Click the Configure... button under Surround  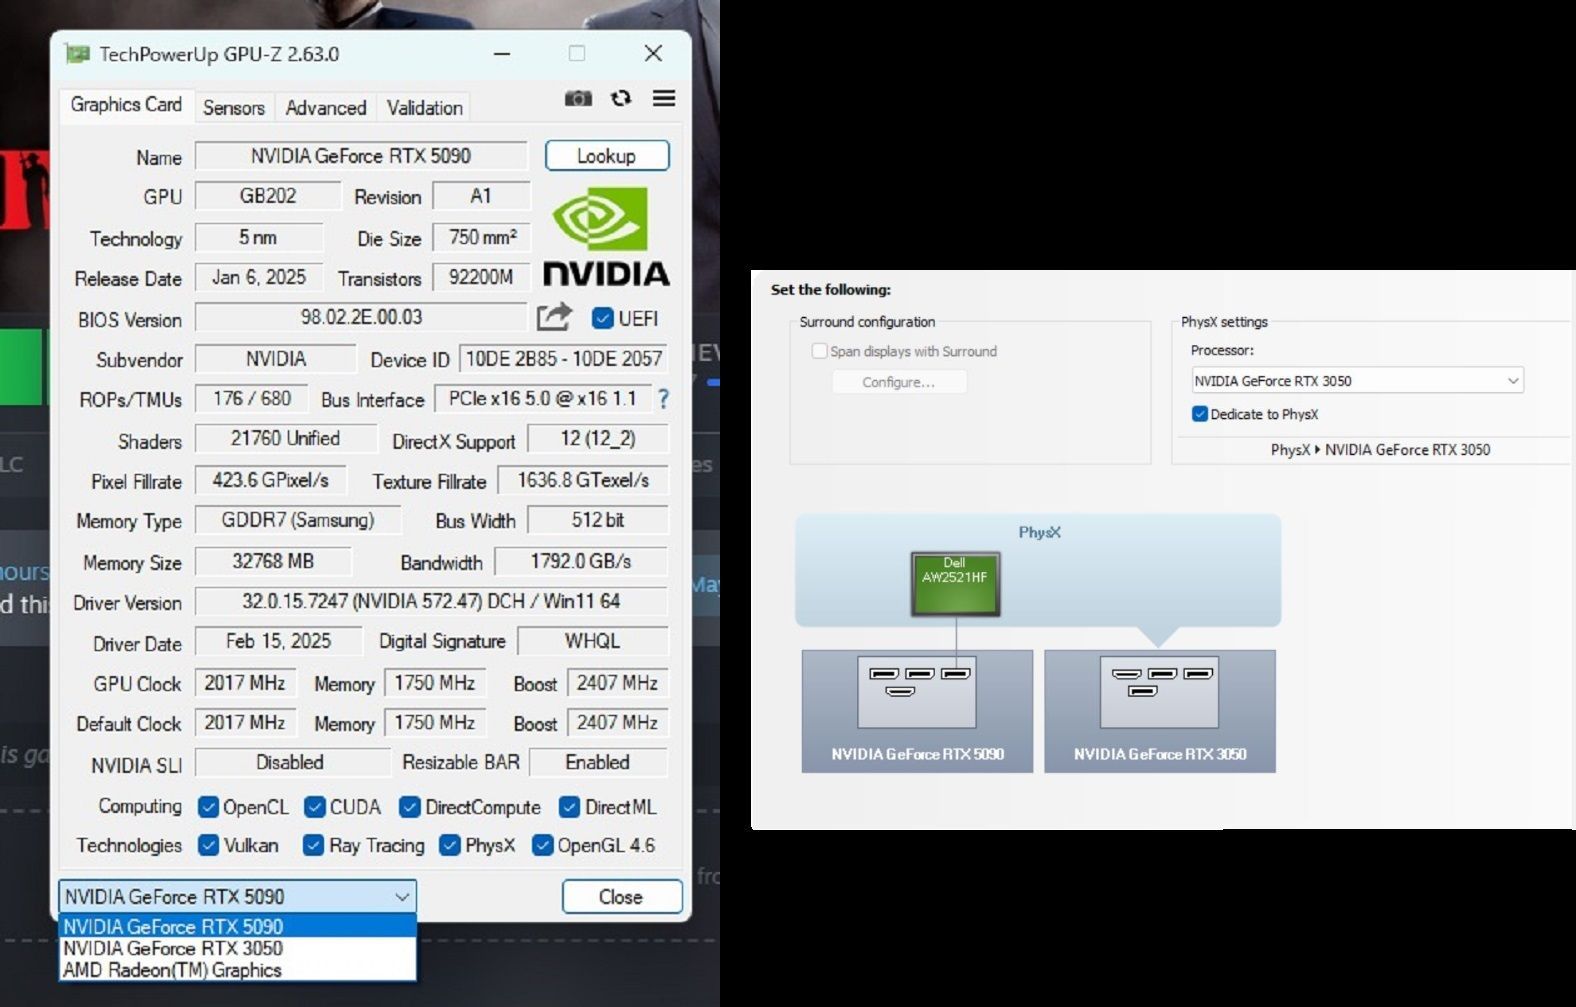899,382
